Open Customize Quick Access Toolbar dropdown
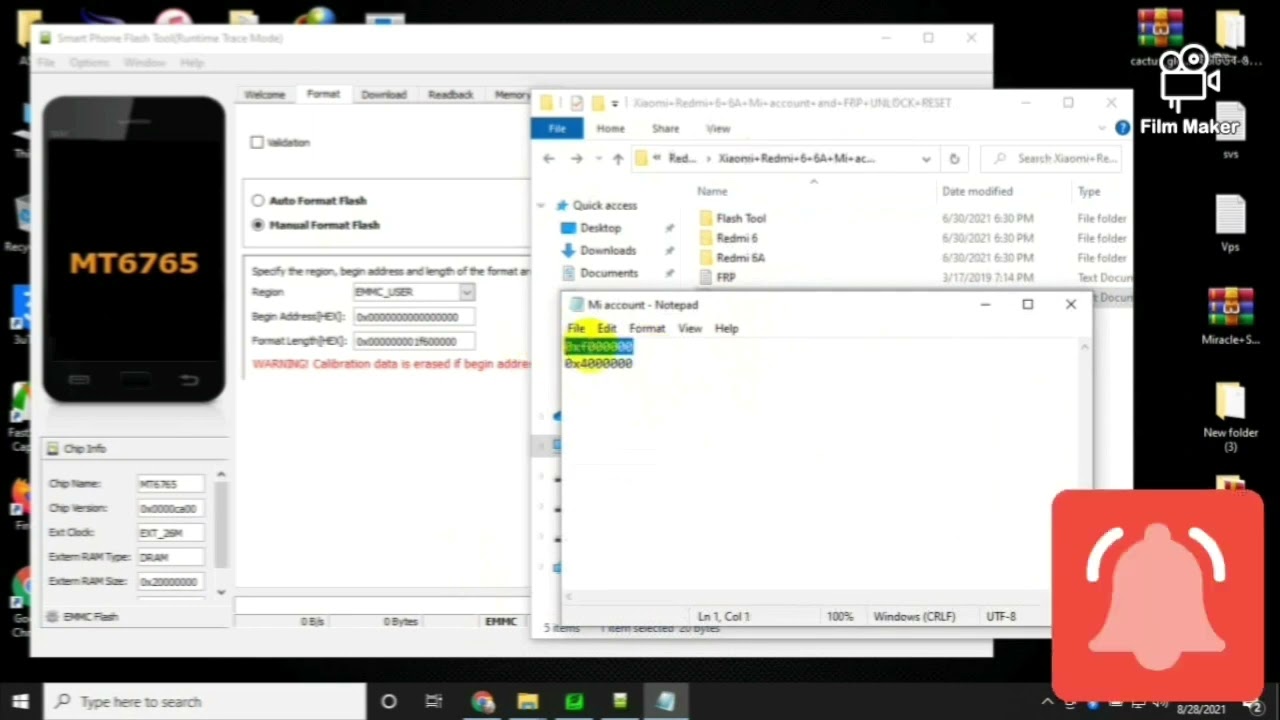 tap(615, 102)
